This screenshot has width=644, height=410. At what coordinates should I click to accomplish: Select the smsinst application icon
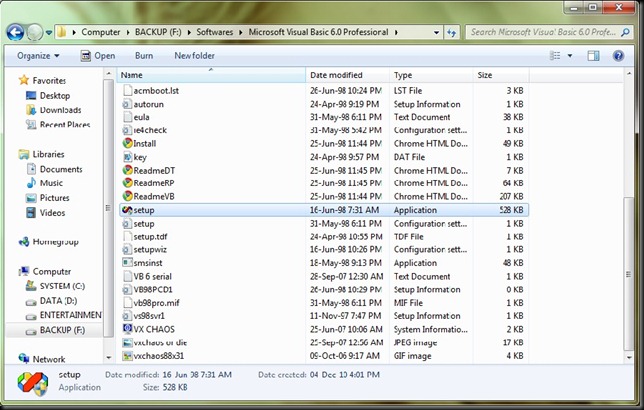(127, 263)
